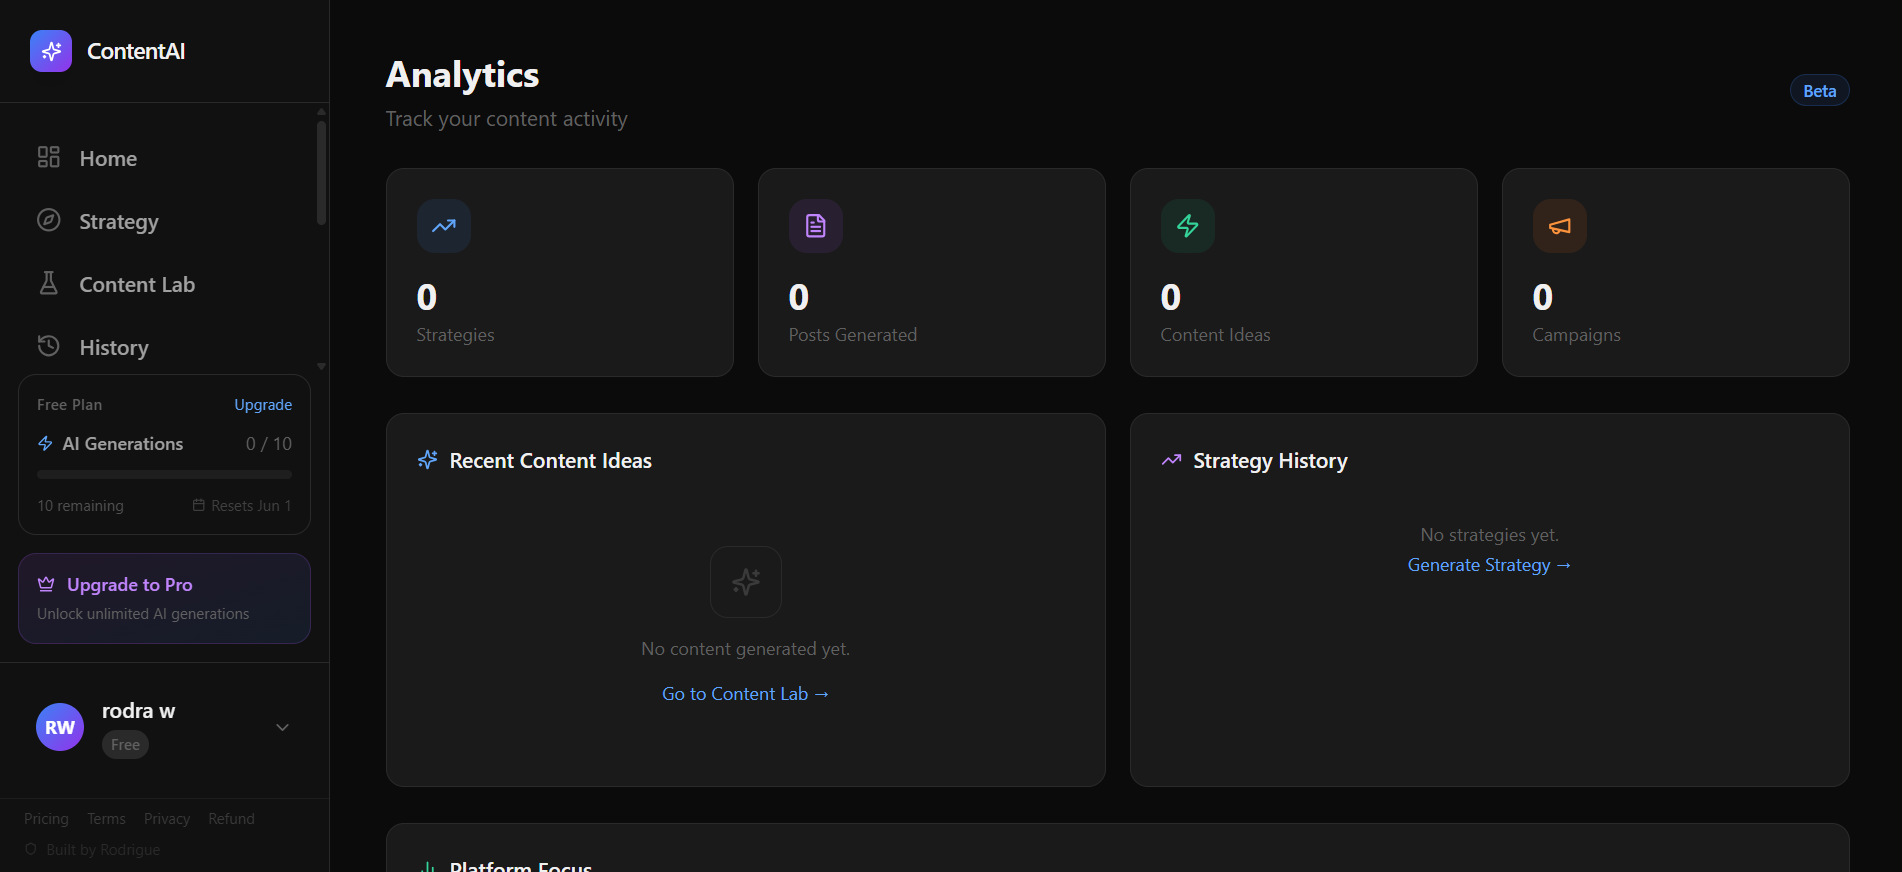Image resolution: width=1902 pixels, height=872 pixels.
Task: Click the Content Ideas stat card
Action: (x=1304, y=272)
